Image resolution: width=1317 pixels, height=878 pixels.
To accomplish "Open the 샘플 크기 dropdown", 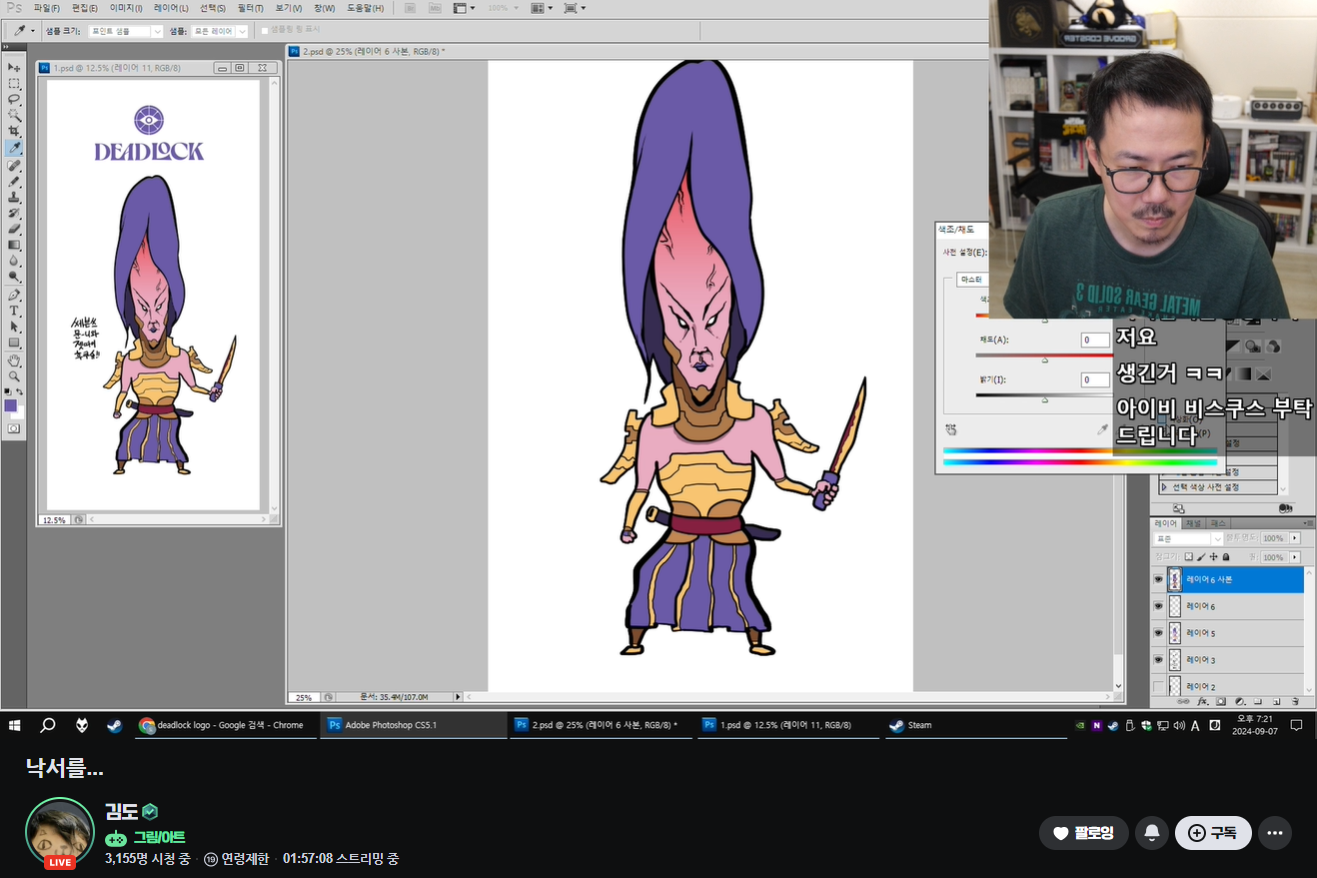I will click(125, 31).
